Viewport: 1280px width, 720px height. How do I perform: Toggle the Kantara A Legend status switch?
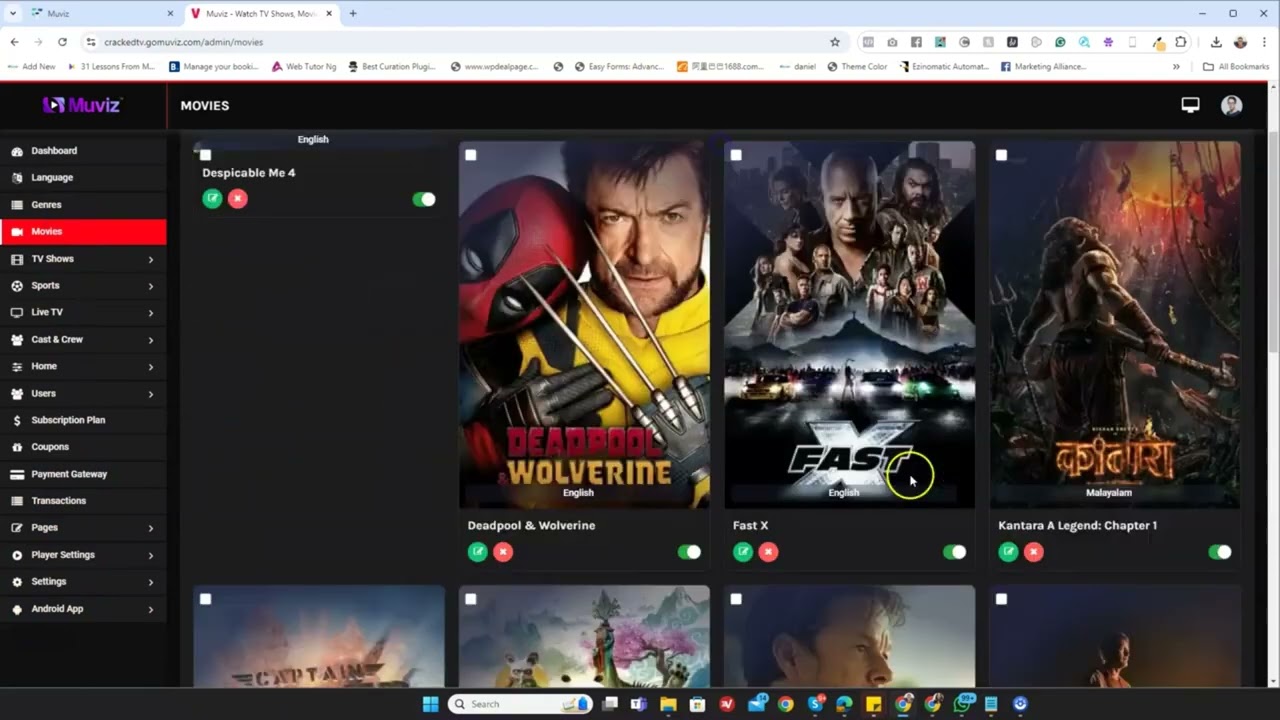pos(1219,552)
